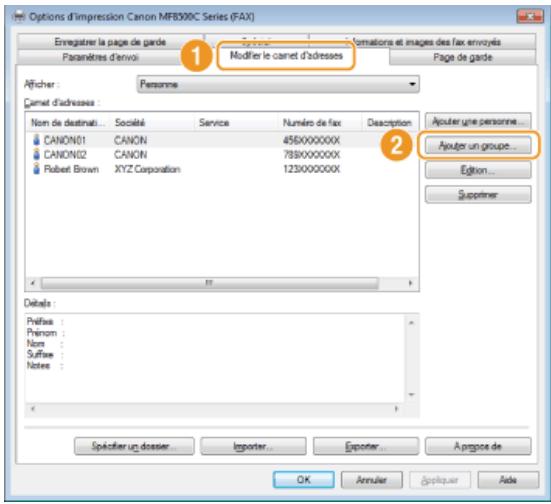Select the Robert Brown person icon
The height and width of the screenshot is (504, 551).
[36, 168]
